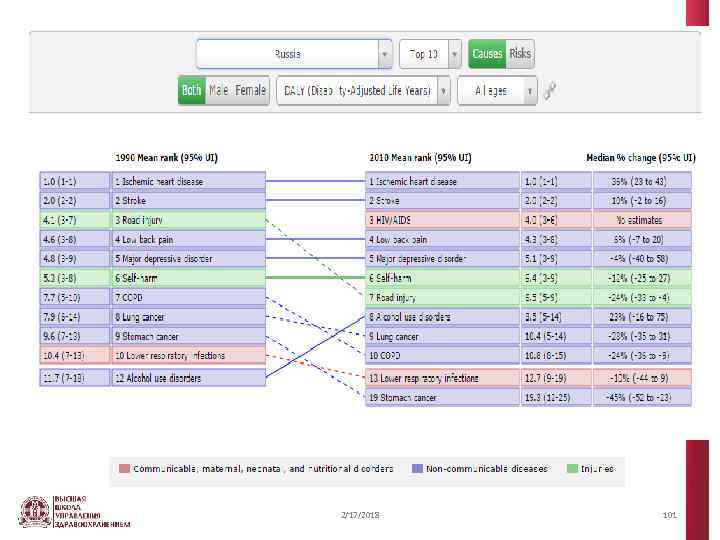The width and height of the screenshot is (720, 540).
Task: Click 2010 row '5 Major depressive disorder'
Action: click(x=443, y=259)
